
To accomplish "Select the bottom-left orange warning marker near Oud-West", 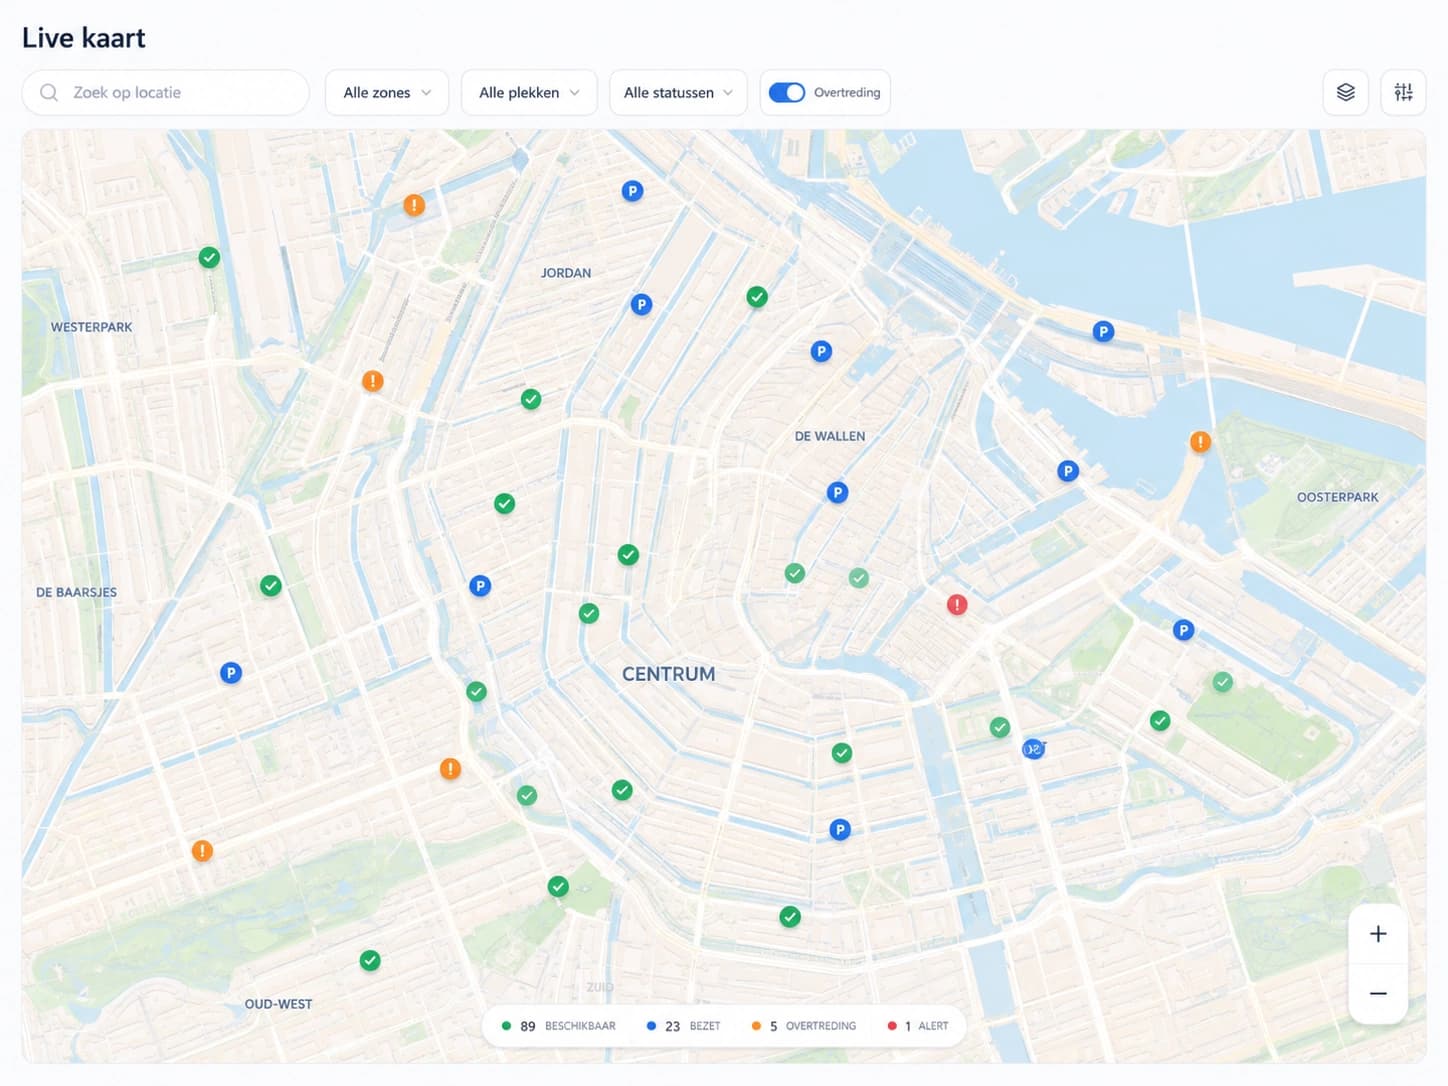I will [x=202, y=851].
